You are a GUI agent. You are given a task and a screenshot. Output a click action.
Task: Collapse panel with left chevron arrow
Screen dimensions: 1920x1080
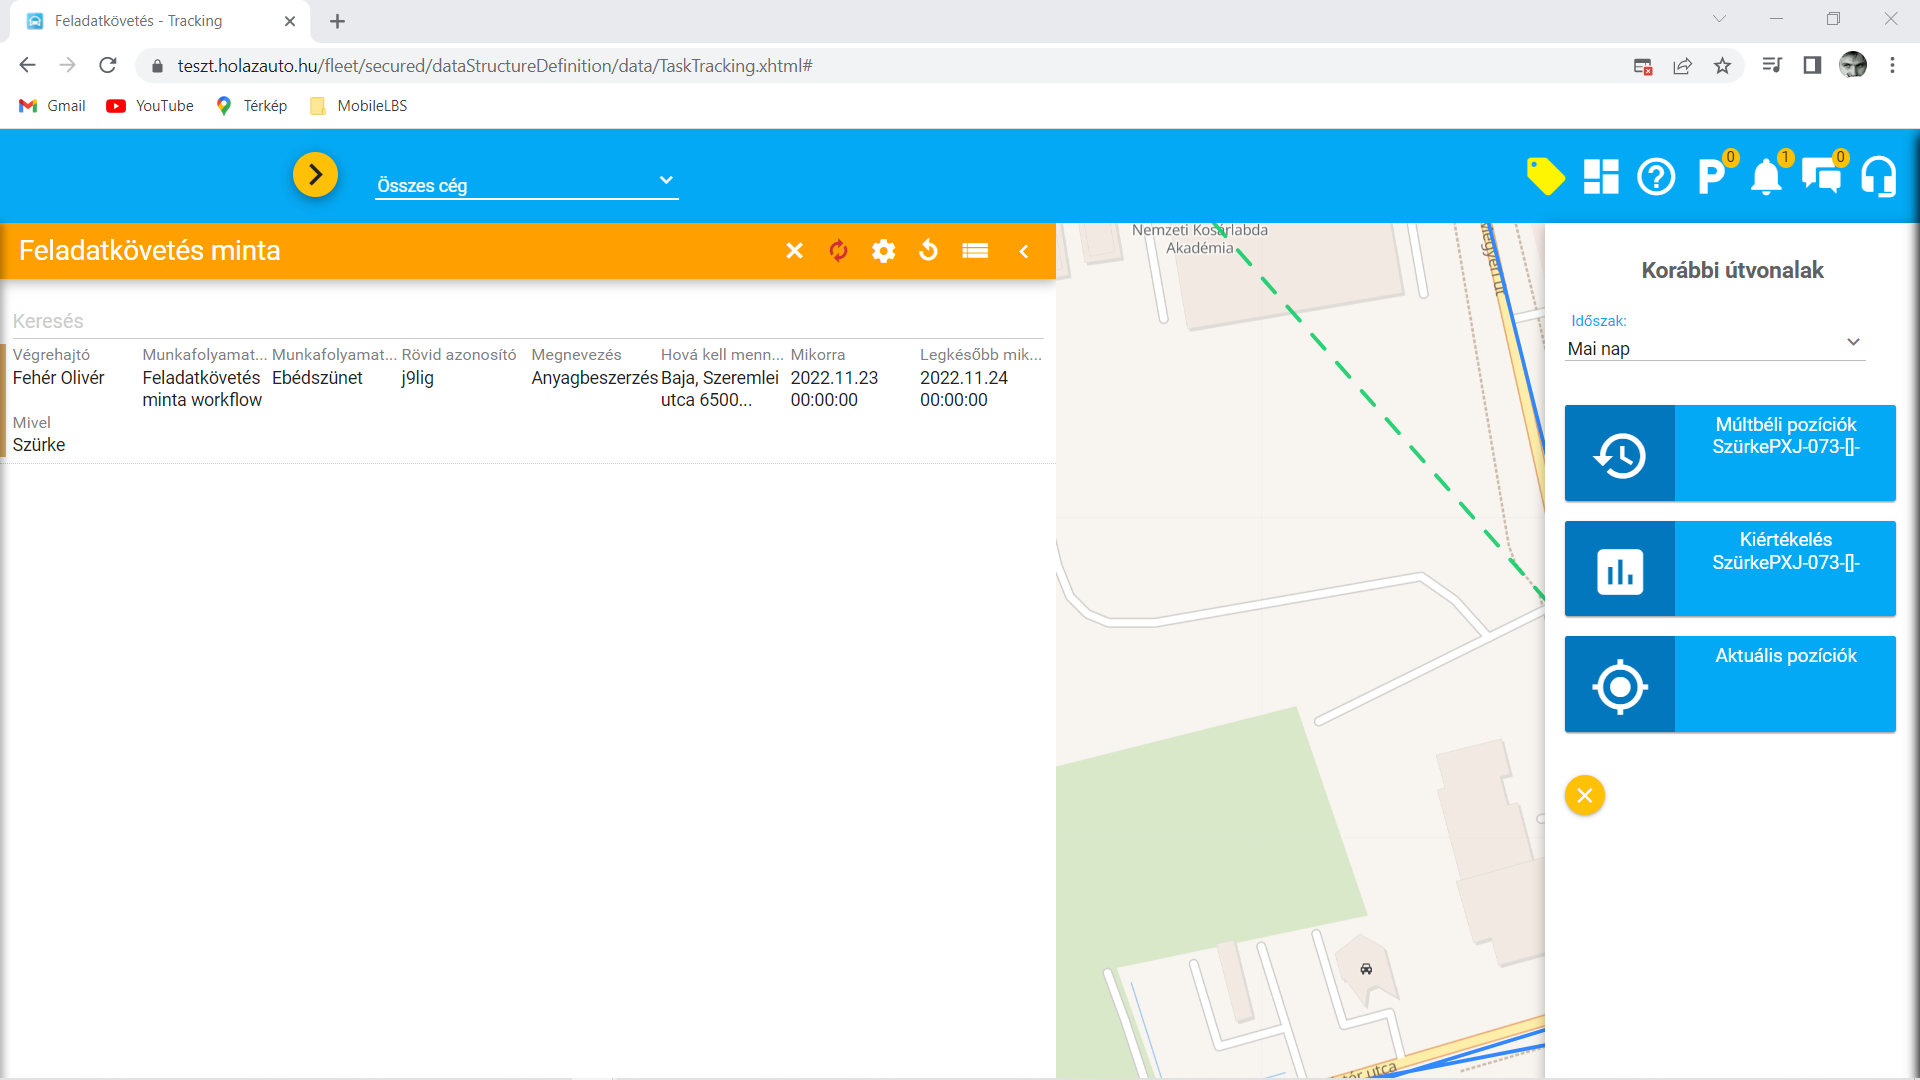tap(1024, 251)
